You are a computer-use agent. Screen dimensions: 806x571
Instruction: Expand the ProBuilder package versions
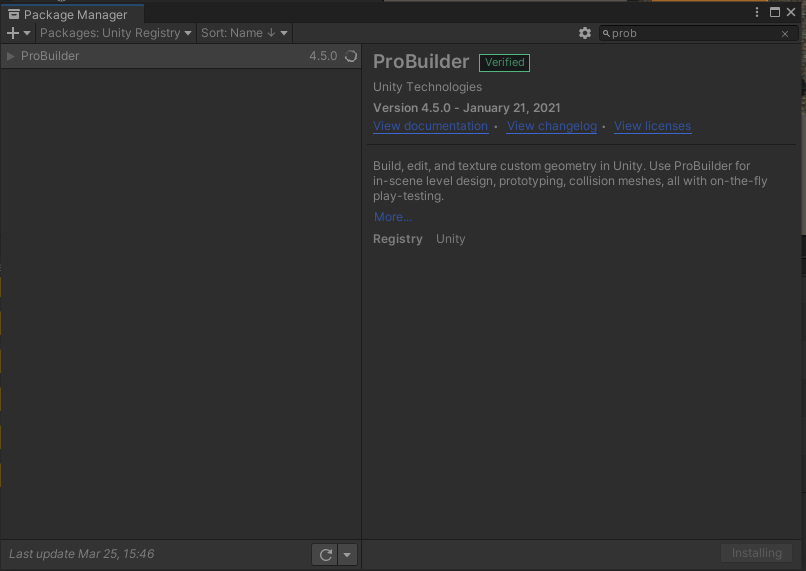10,56
